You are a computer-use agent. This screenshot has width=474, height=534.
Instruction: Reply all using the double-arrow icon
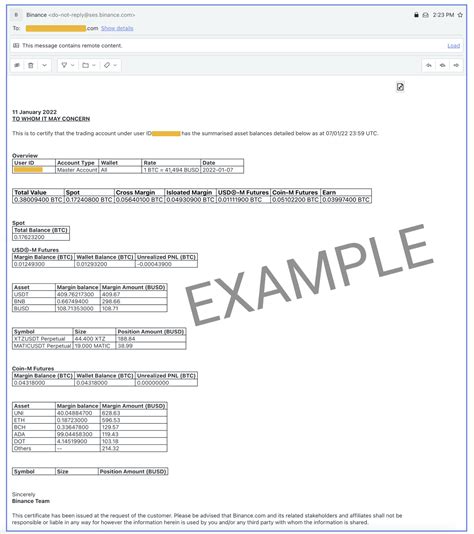(442, 65)
